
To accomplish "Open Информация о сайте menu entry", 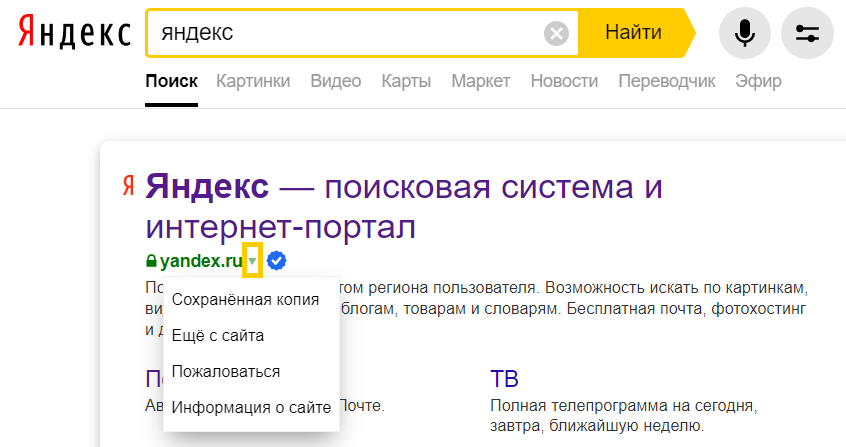I will (x=251, y=407).
